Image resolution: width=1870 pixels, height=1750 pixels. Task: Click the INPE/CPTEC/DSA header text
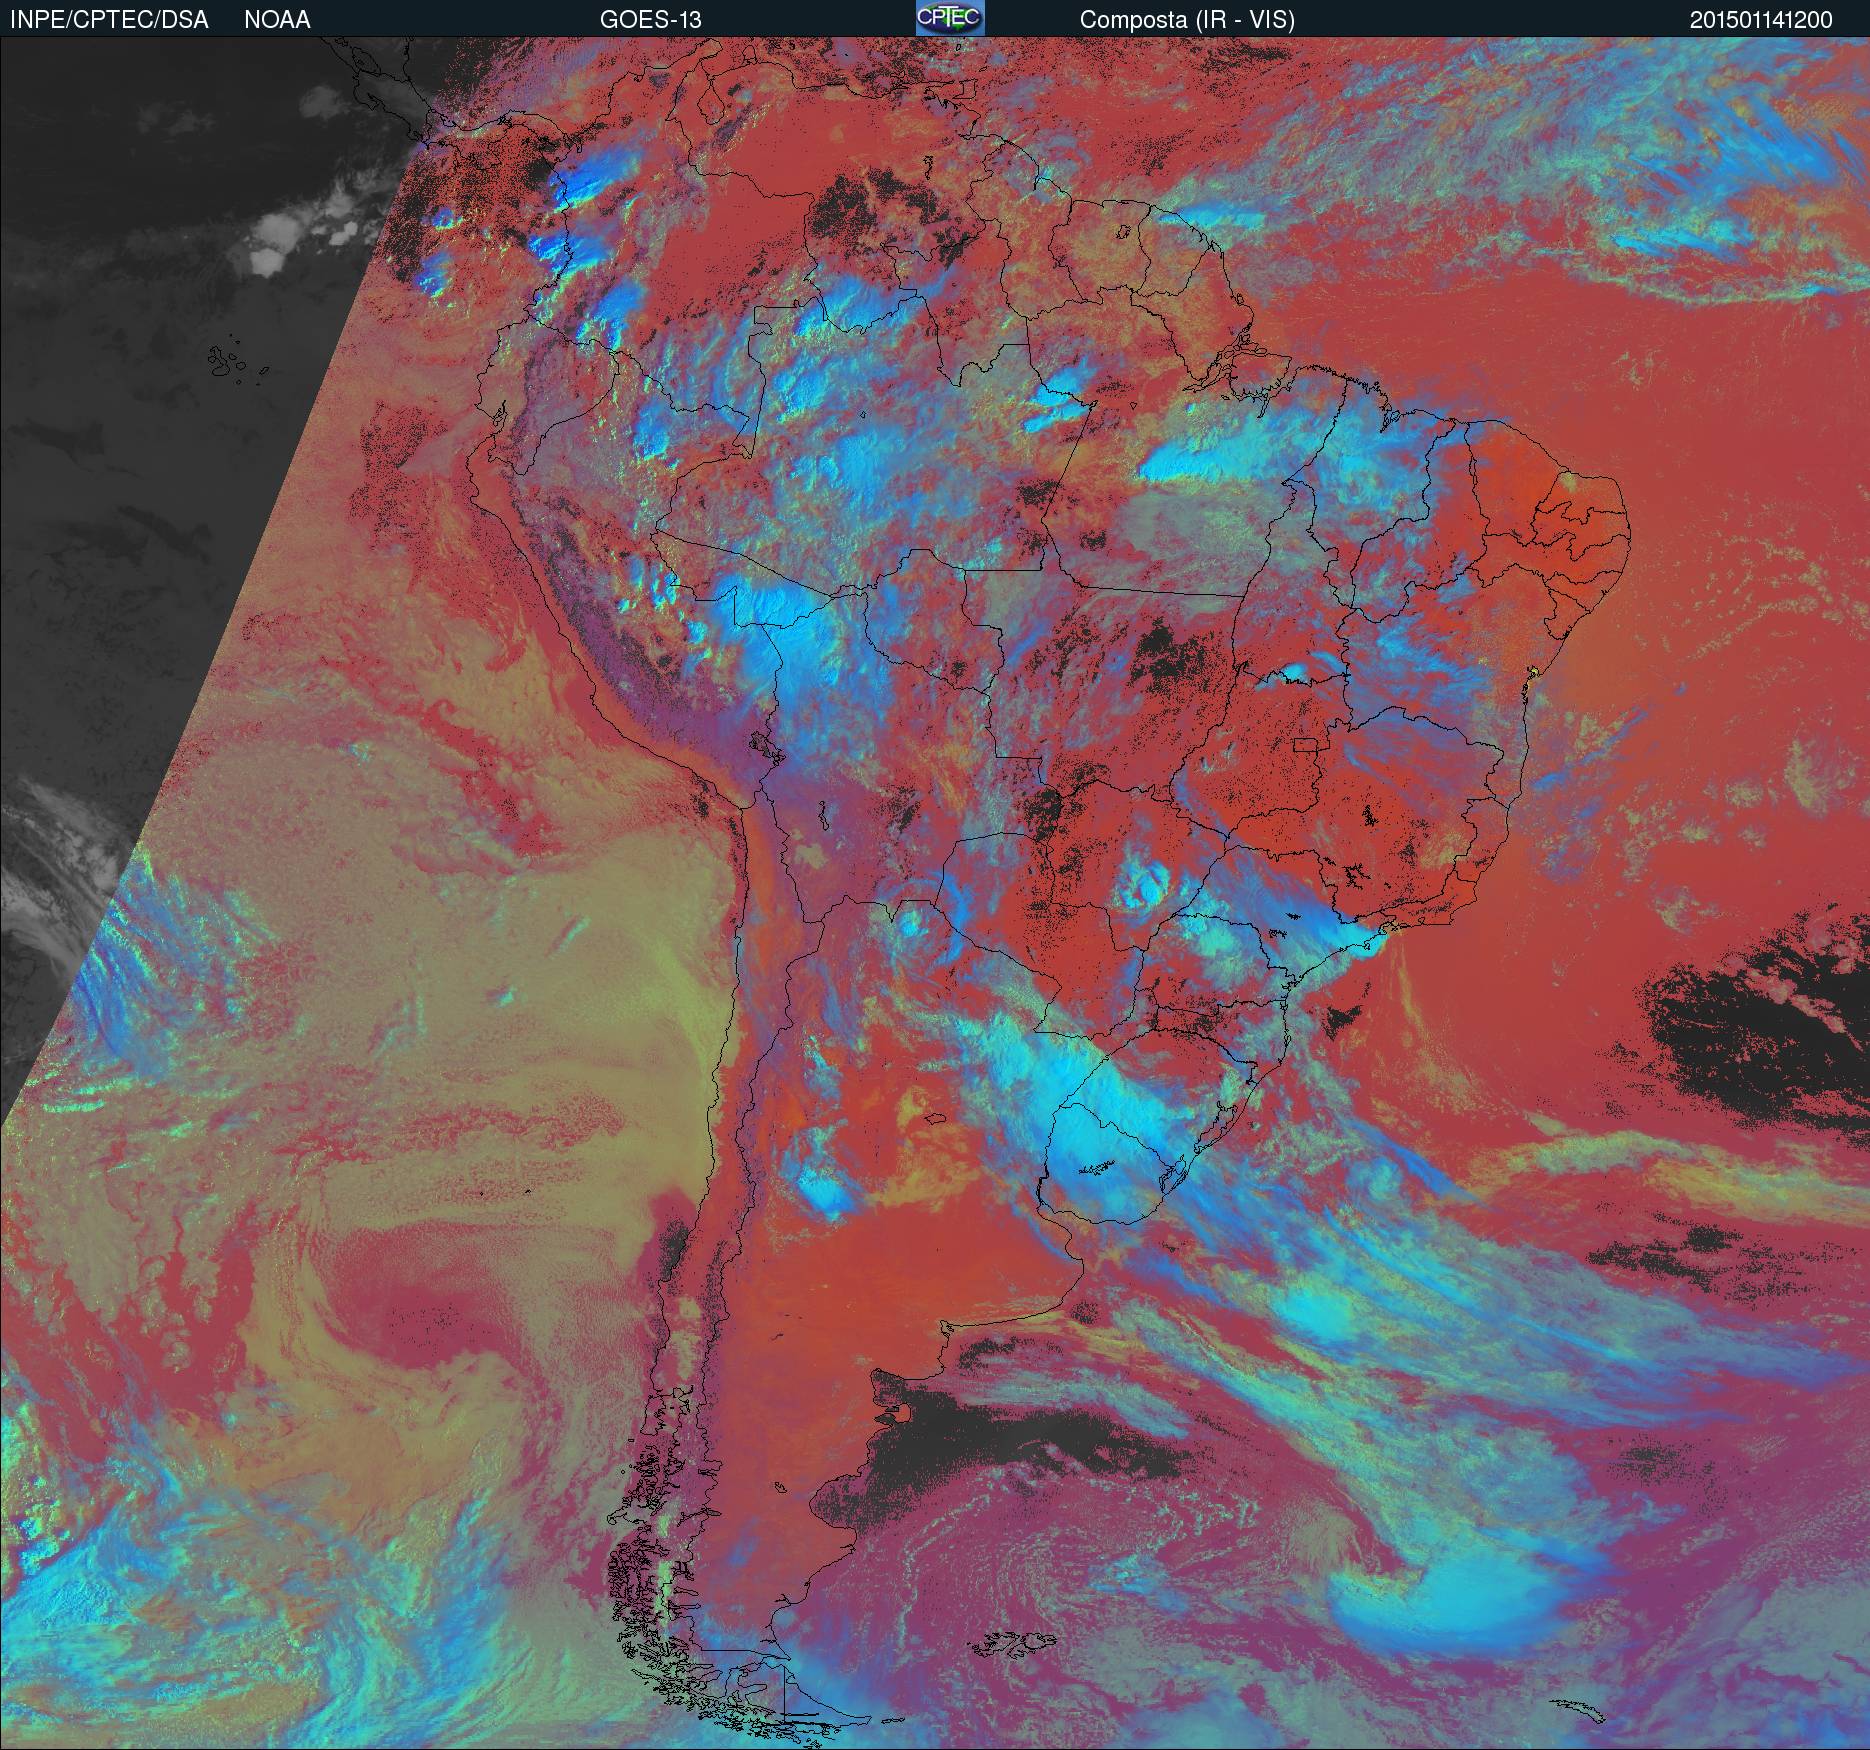(109, 20)
